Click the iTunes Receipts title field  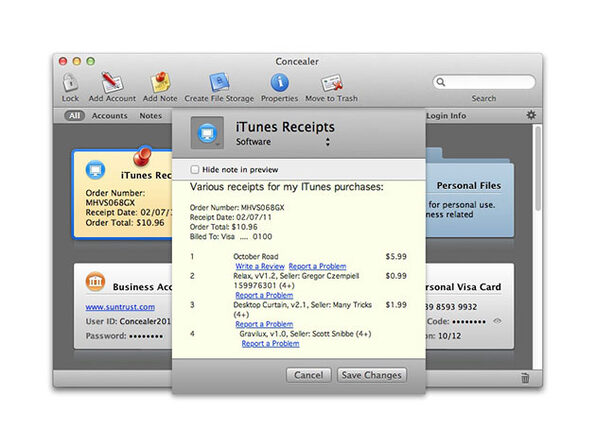[285, 127]
